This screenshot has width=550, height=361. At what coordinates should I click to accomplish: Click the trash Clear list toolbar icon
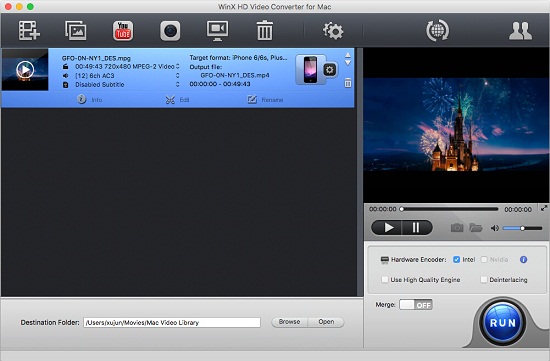pos(264,30)
